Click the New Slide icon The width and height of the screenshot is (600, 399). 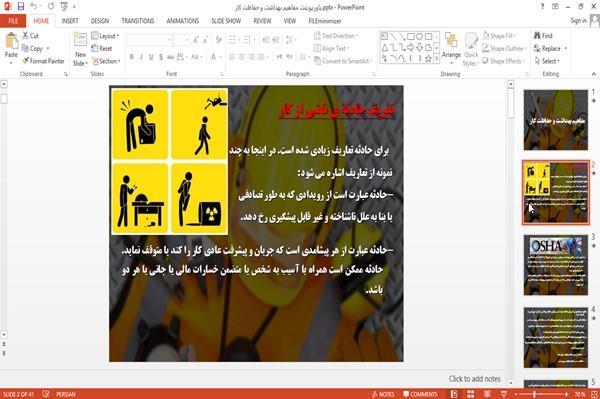[80, 41]
